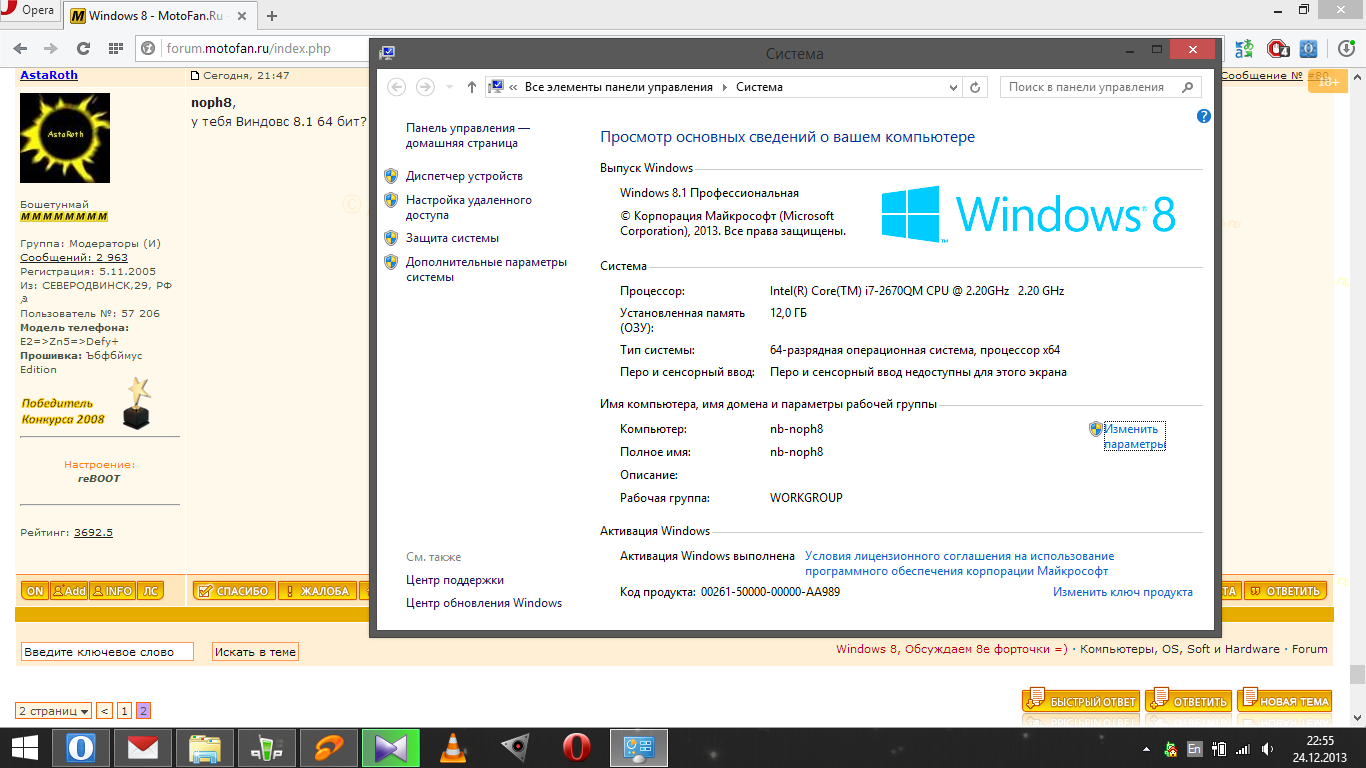
Task: Show hidden tray icons arrow
Action: (x=1146, y=749)
